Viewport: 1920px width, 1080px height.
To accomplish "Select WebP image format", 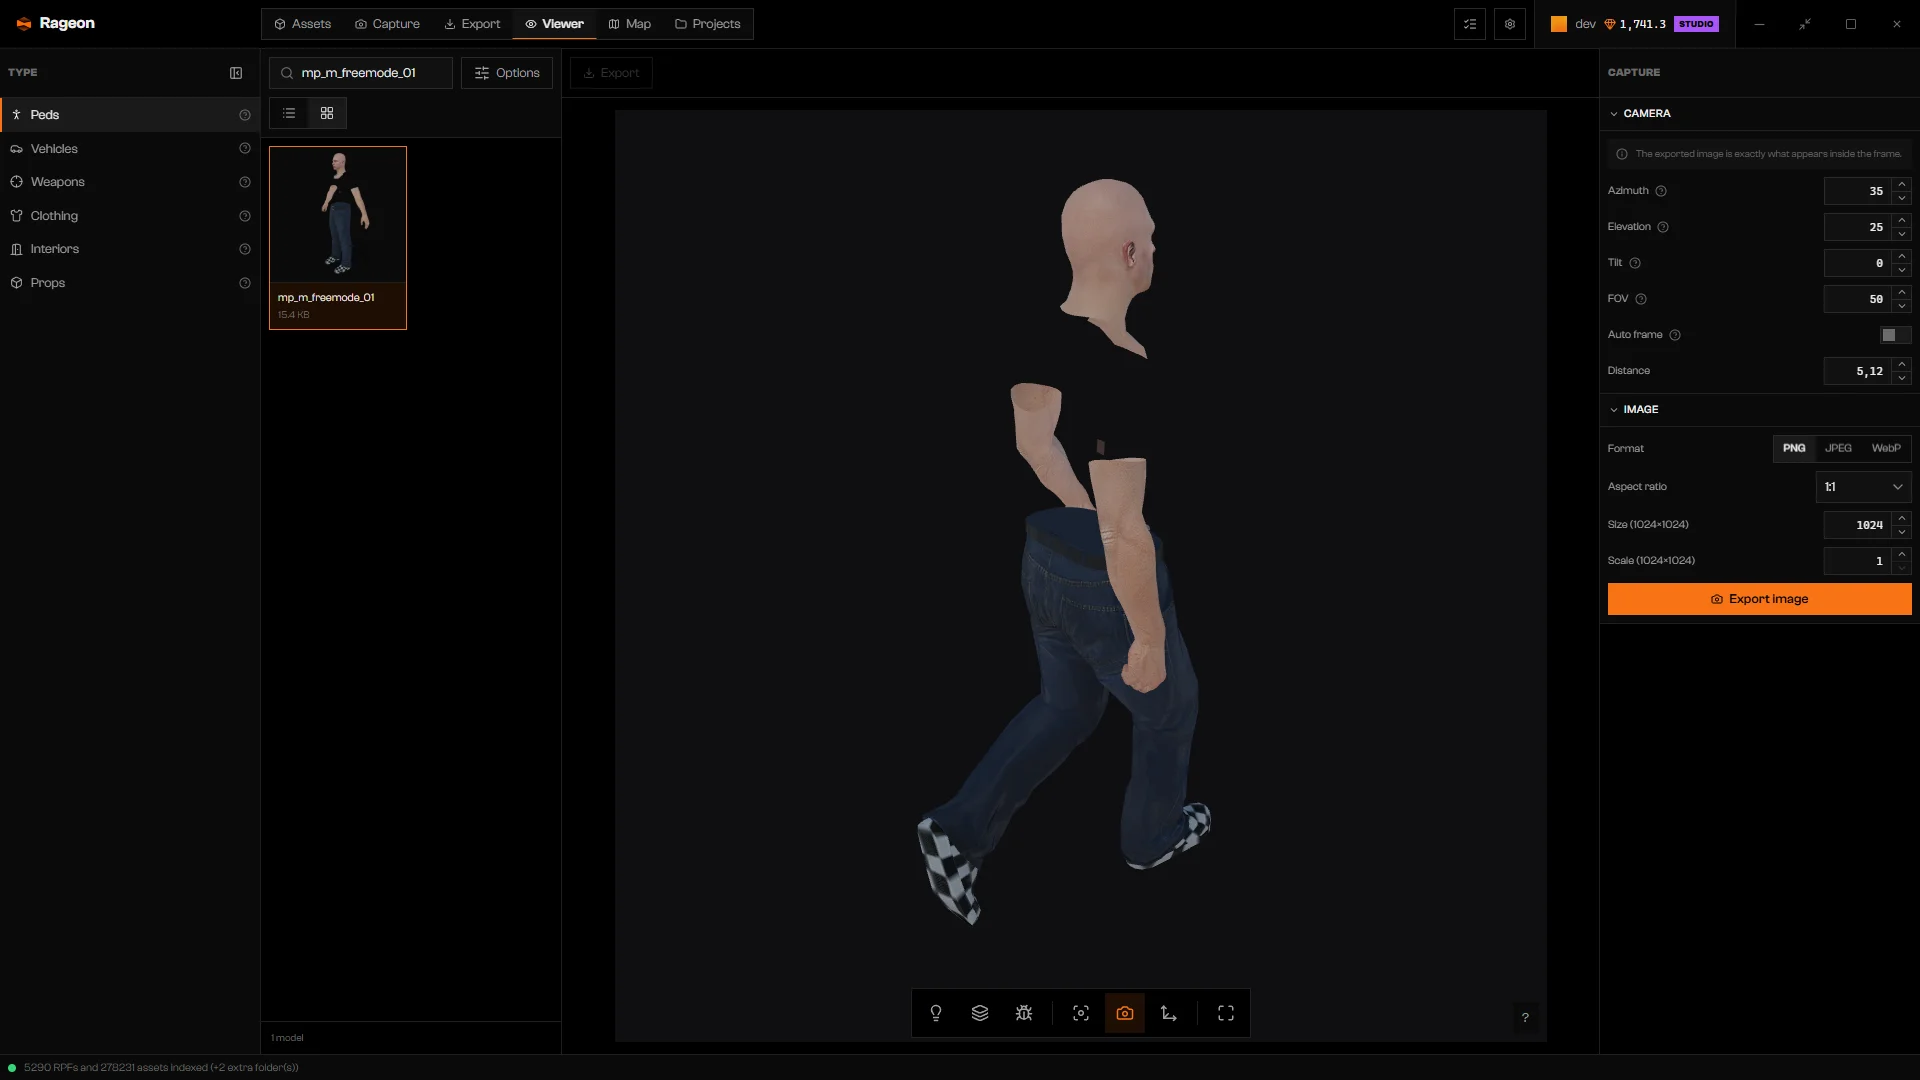I will pos(1886,448).
